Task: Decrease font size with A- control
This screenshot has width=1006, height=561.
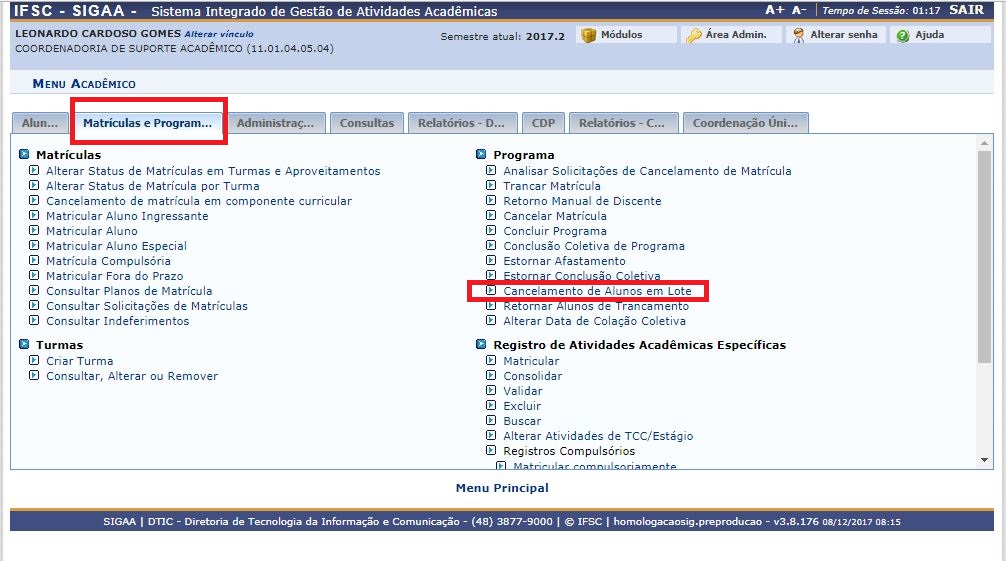Action: pyautogui.click(x=799, y=10)
